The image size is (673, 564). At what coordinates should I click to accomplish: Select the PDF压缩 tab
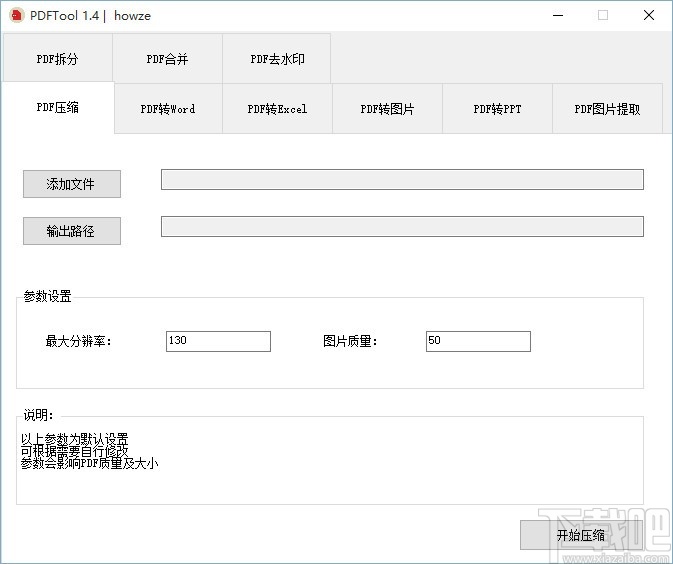point(58,108)
